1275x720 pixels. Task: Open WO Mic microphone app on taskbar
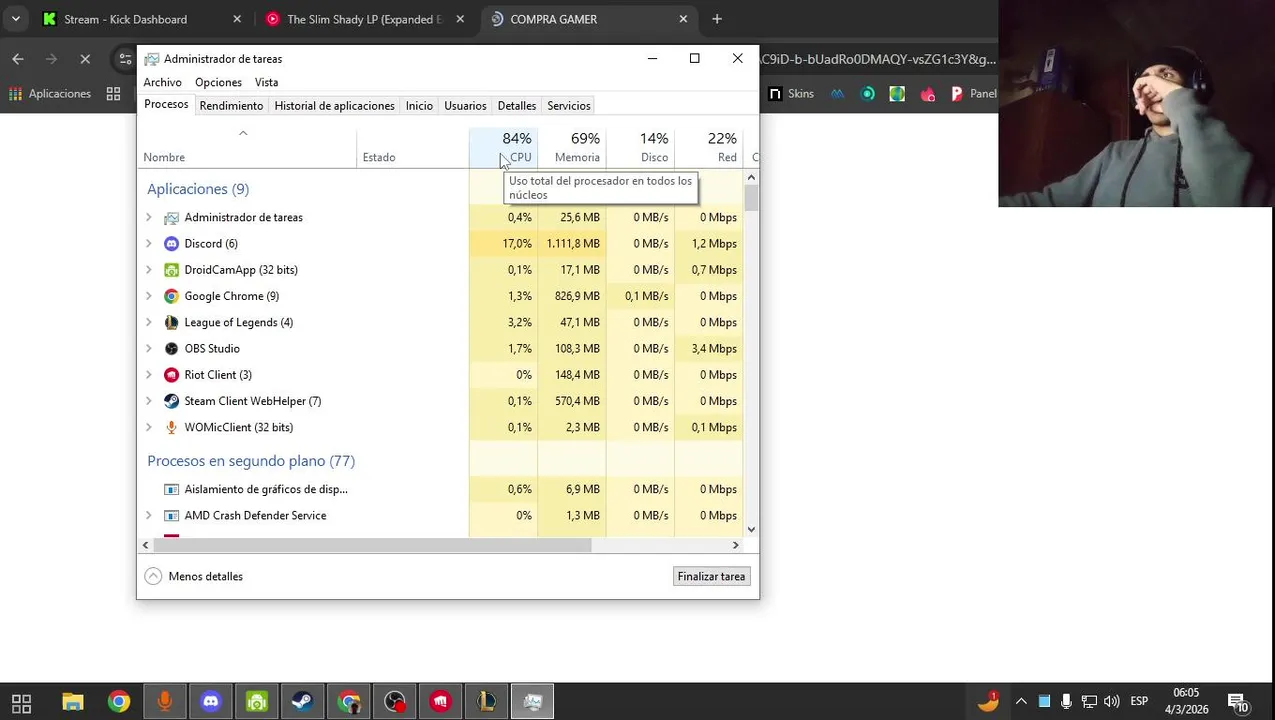pos(165,702)
